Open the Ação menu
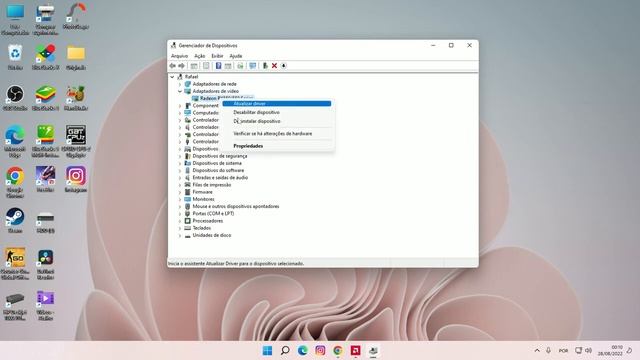Viewport: 640px width, 360px height. click(x=200, y=56)
